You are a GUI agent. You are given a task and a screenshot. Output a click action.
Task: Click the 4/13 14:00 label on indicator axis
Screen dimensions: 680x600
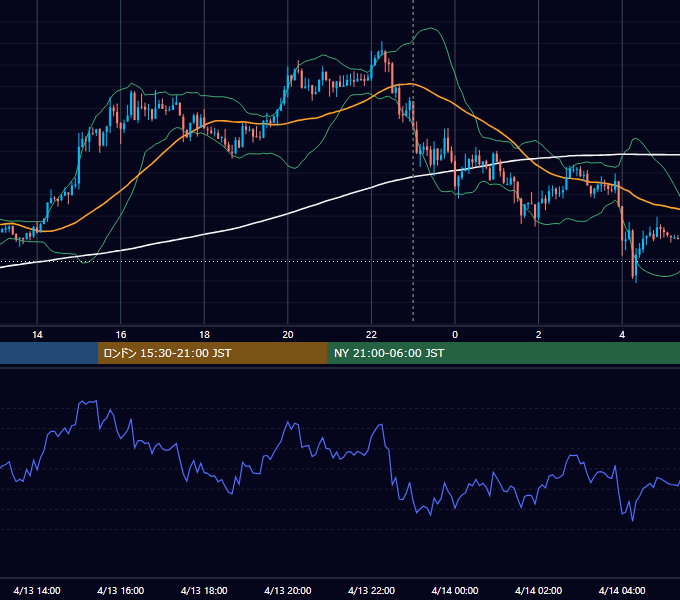point(37,590)
